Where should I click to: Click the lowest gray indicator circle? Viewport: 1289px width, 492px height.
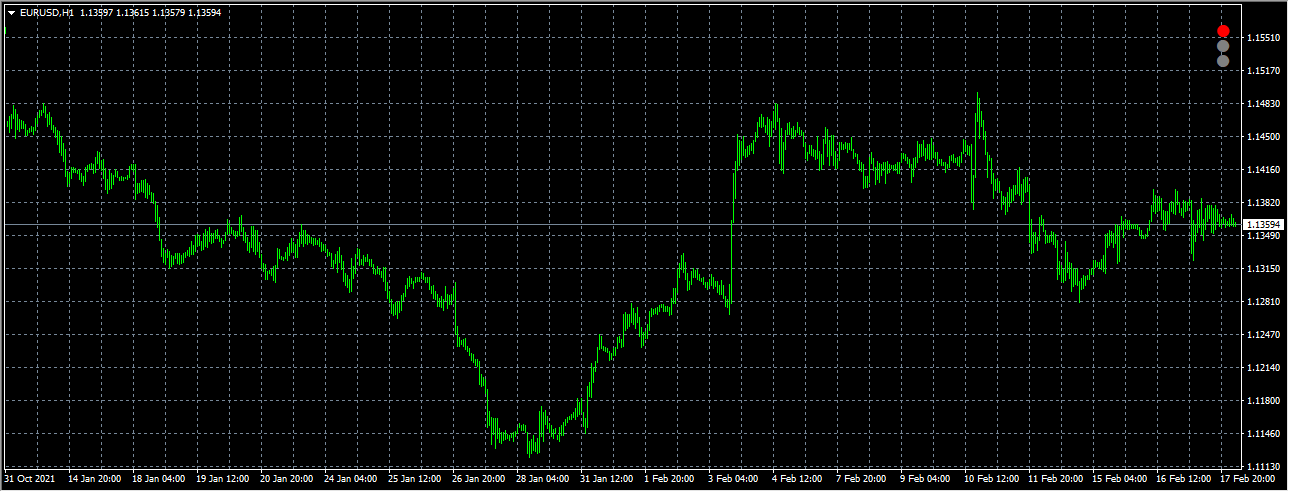click(1223, 61)
